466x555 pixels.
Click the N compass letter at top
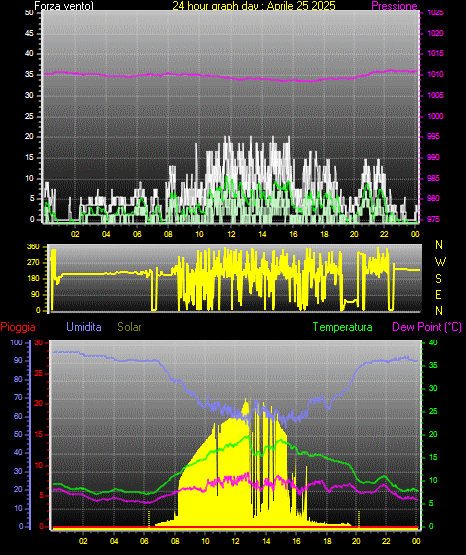(x=439, y=245)
